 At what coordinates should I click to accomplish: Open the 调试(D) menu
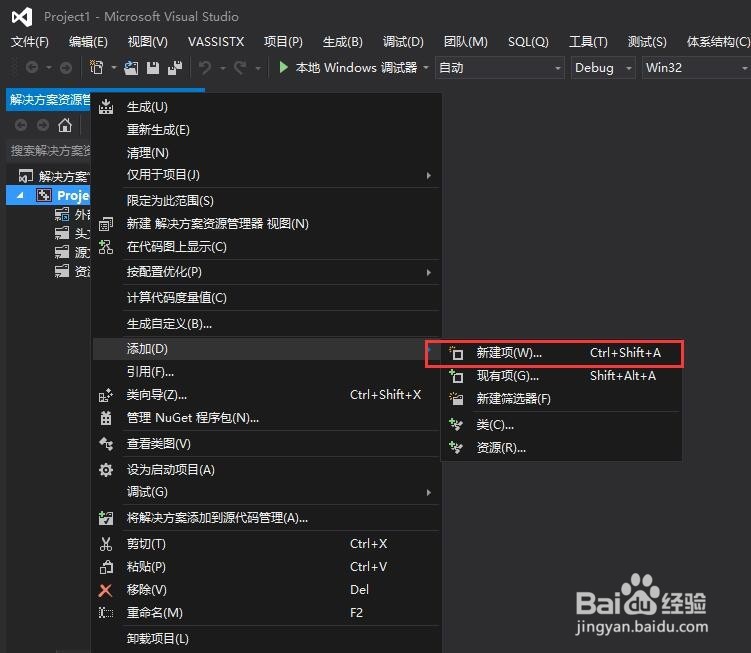tap(403, 42)
